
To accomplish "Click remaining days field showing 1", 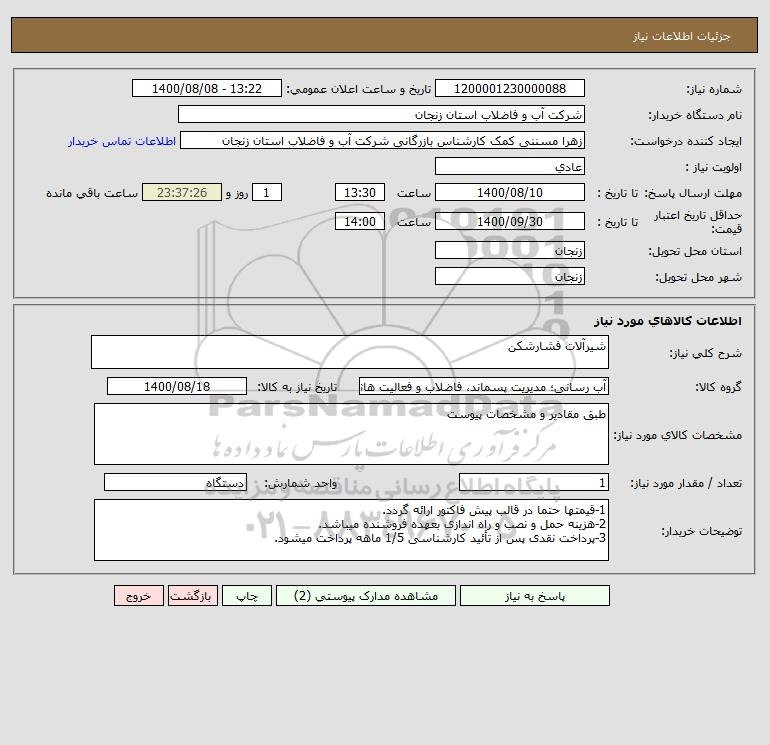I will point(267,193).
